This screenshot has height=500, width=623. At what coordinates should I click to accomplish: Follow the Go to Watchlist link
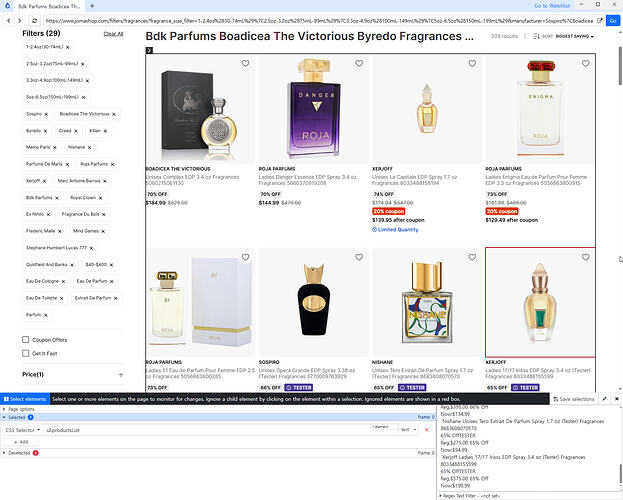[552, 6]
